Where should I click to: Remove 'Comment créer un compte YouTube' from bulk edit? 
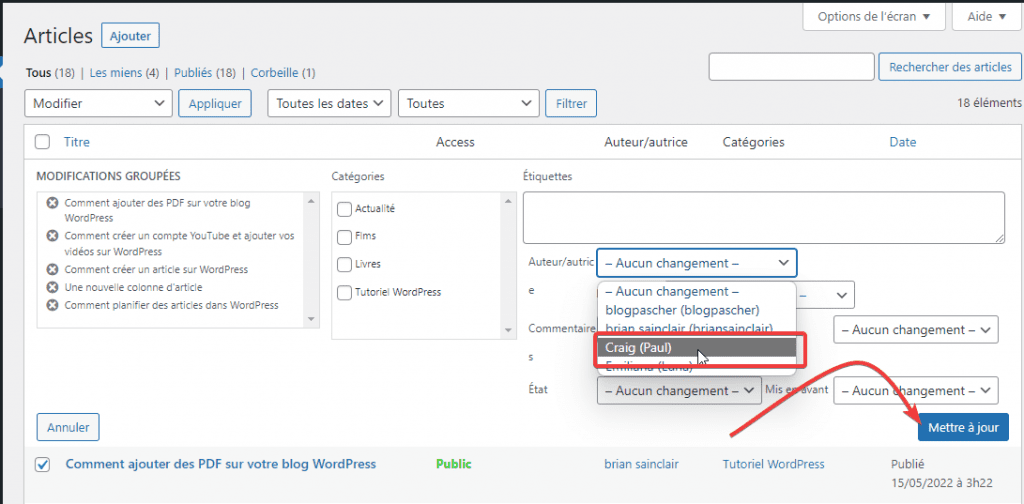click(x=52, y=236)
